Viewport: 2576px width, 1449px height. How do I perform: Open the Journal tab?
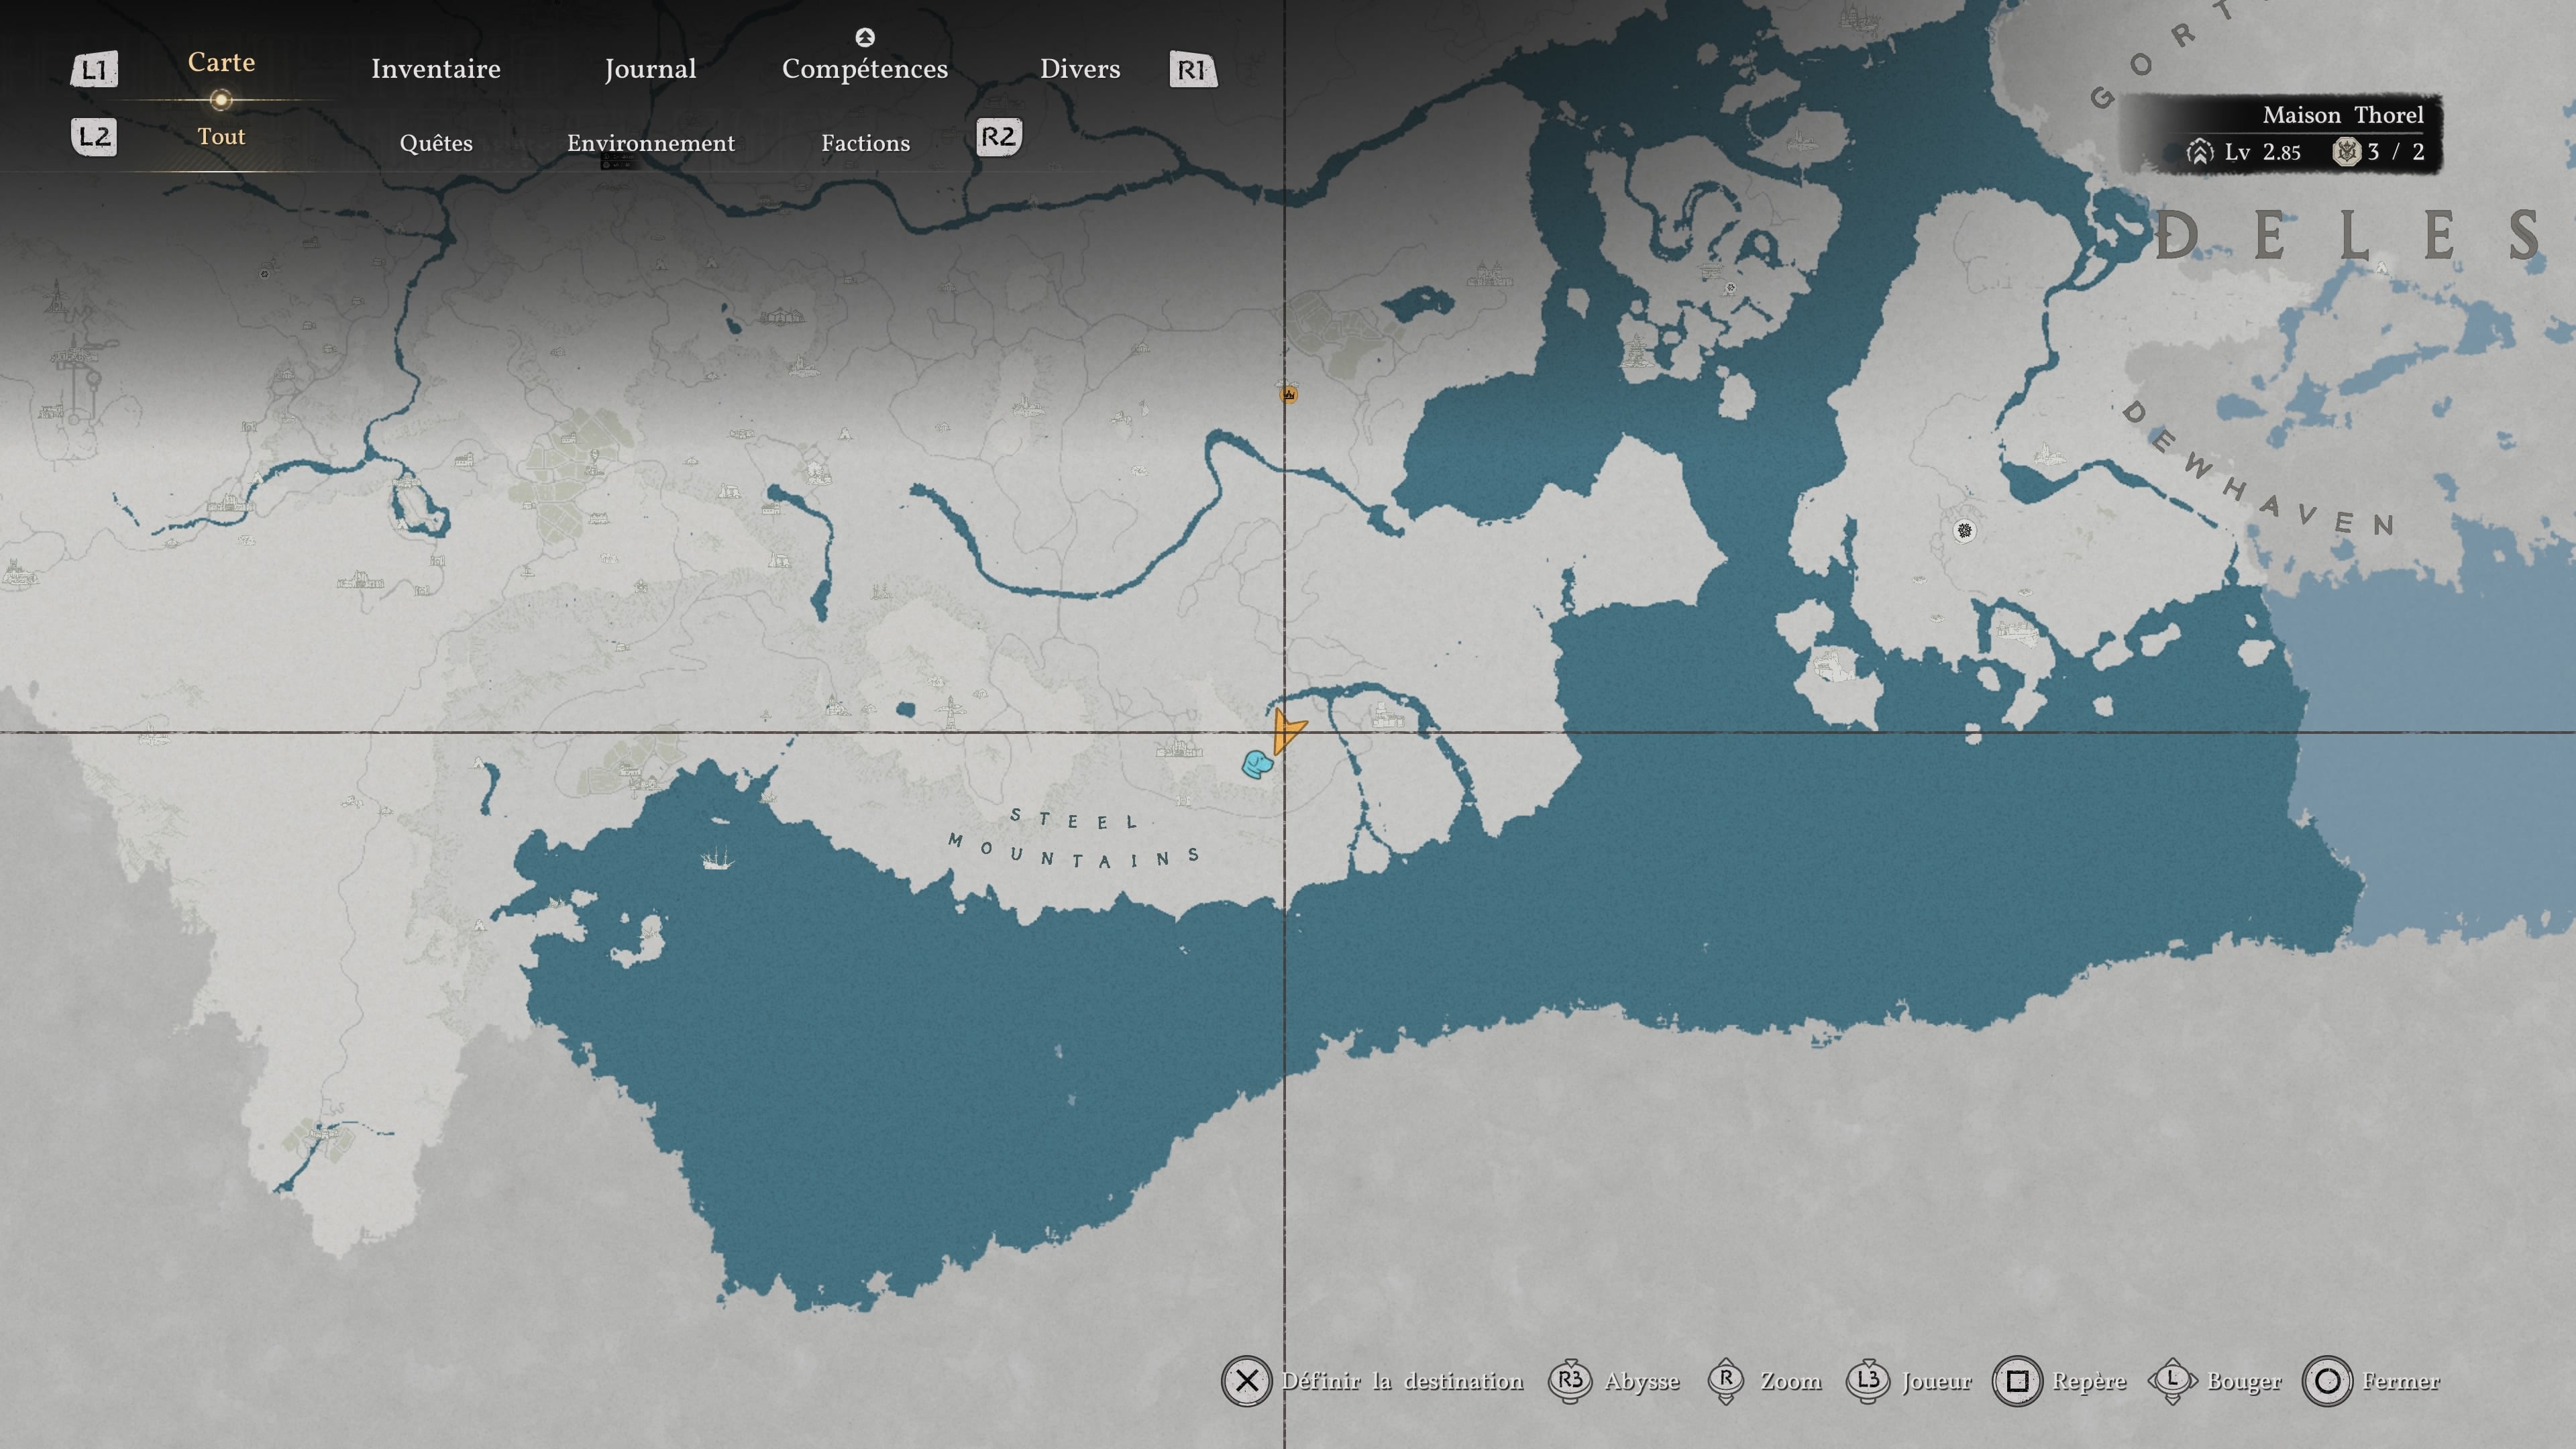point(650,69)
